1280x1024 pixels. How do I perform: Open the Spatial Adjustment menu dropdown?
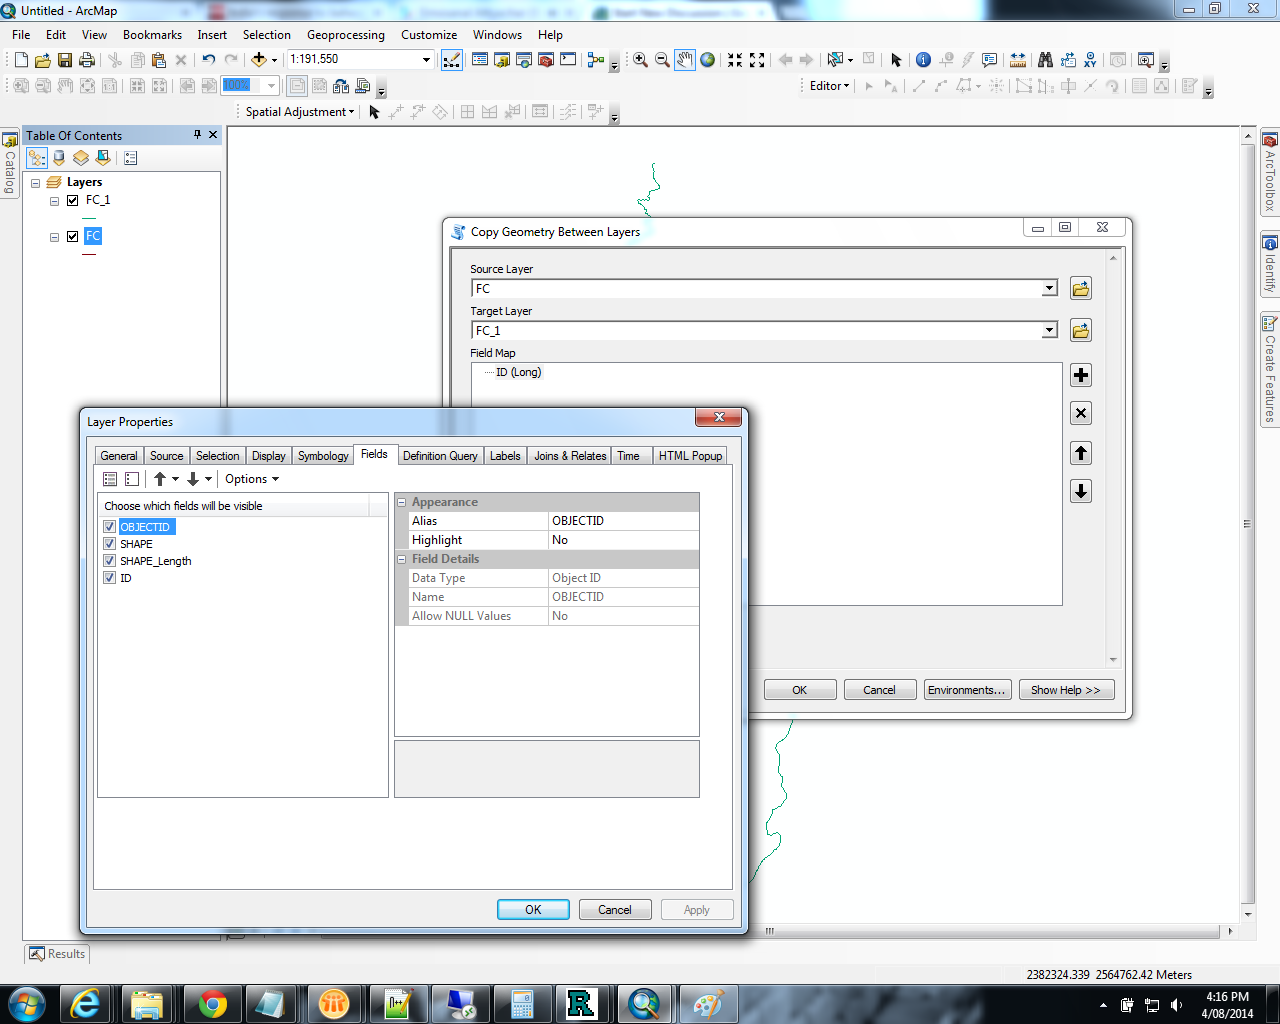pos(300,112)
